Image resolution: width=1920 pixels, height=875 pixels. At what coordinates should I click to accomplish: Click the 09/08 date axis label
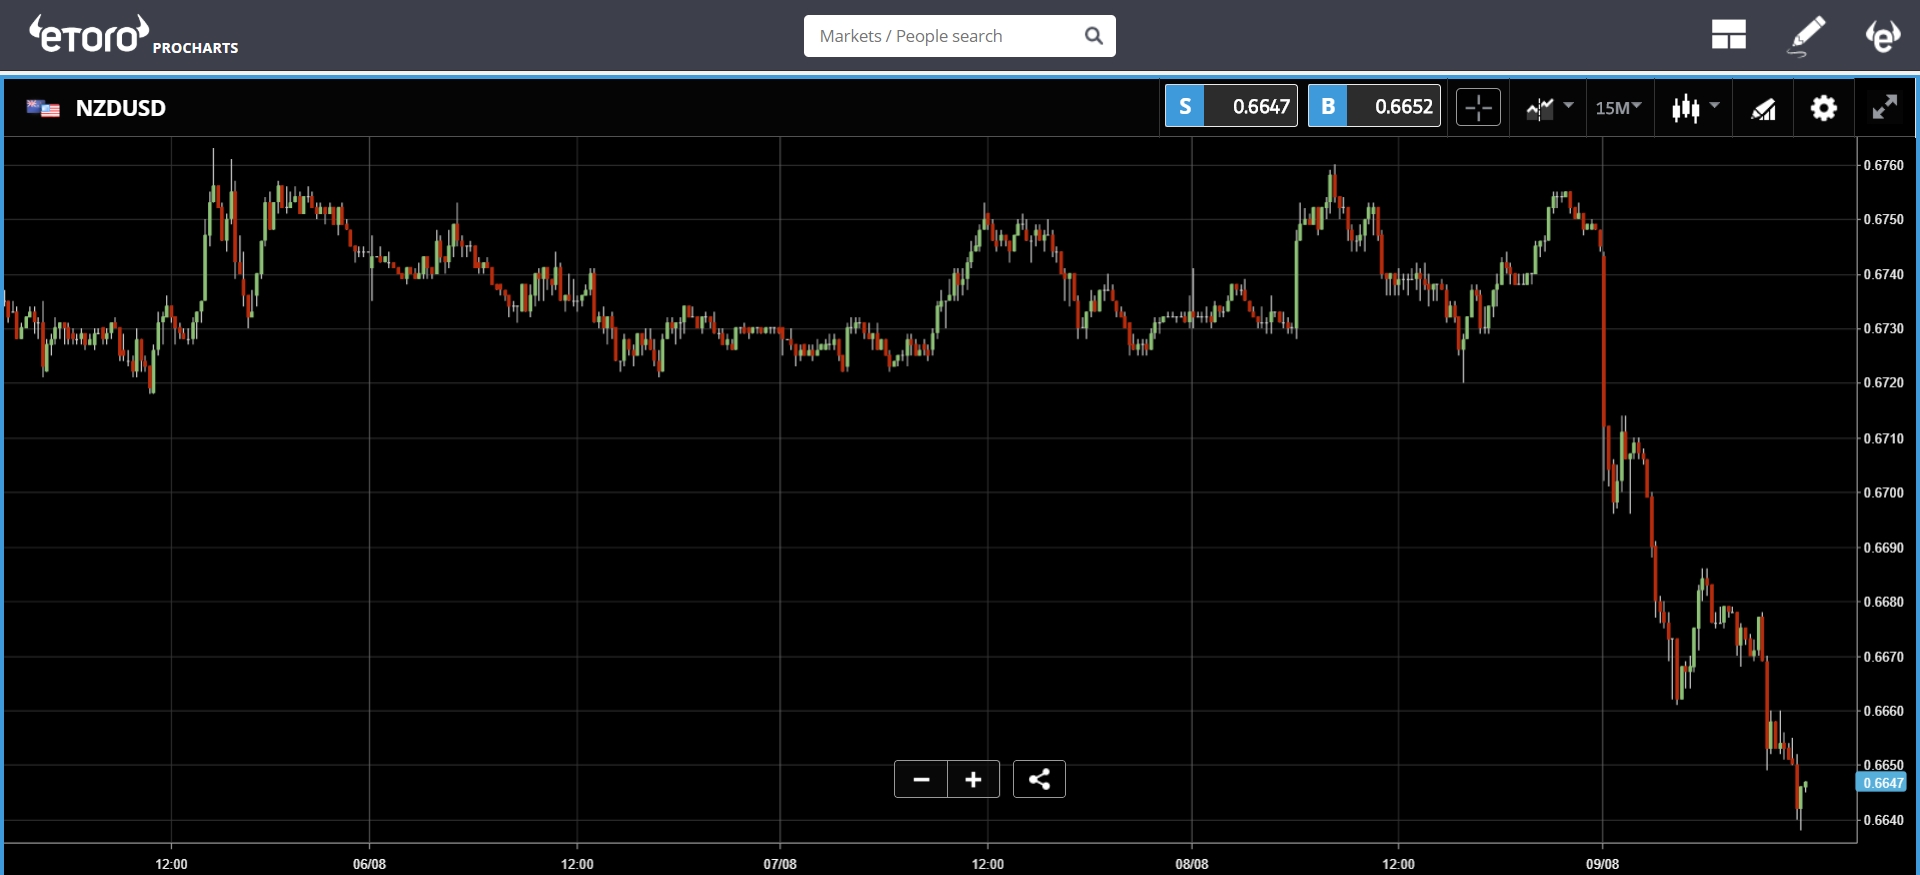[x=1602, y=864]
